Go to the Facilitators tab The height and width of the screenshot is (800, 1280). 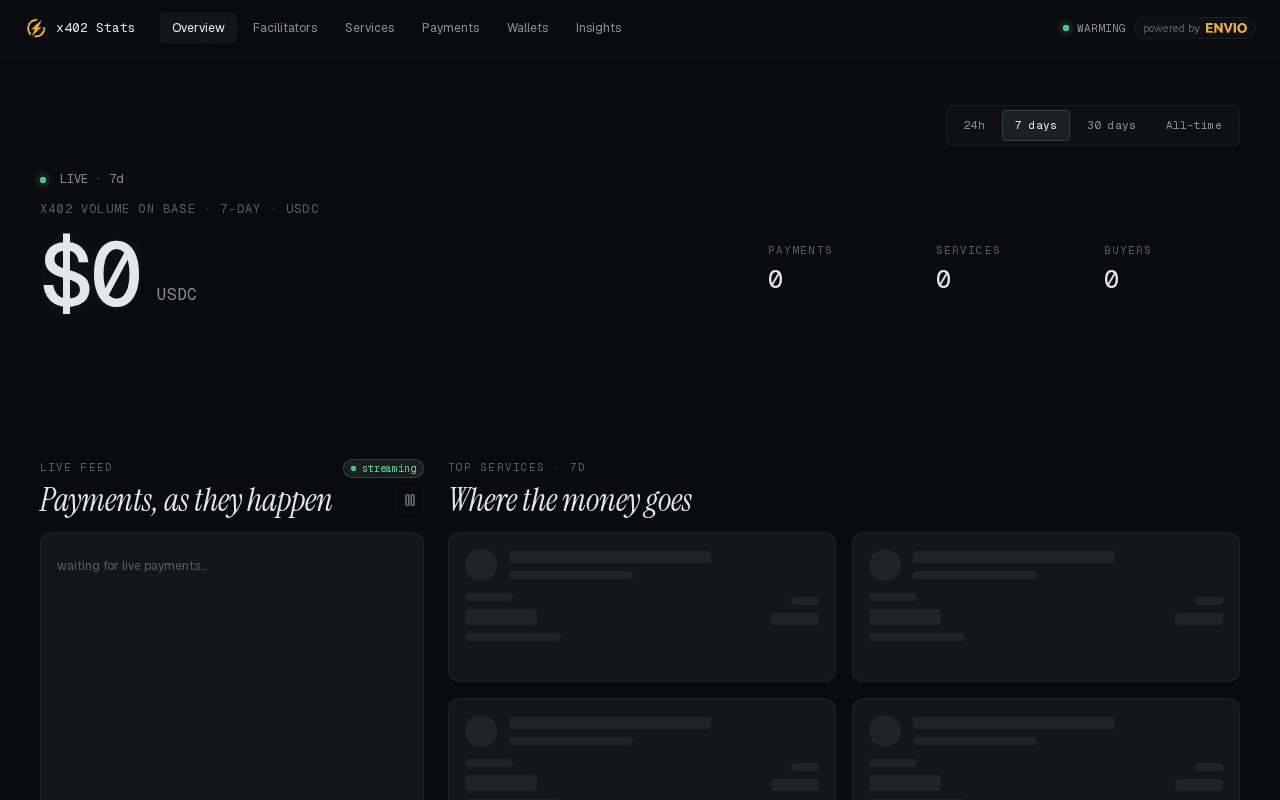tap(285, 28)
